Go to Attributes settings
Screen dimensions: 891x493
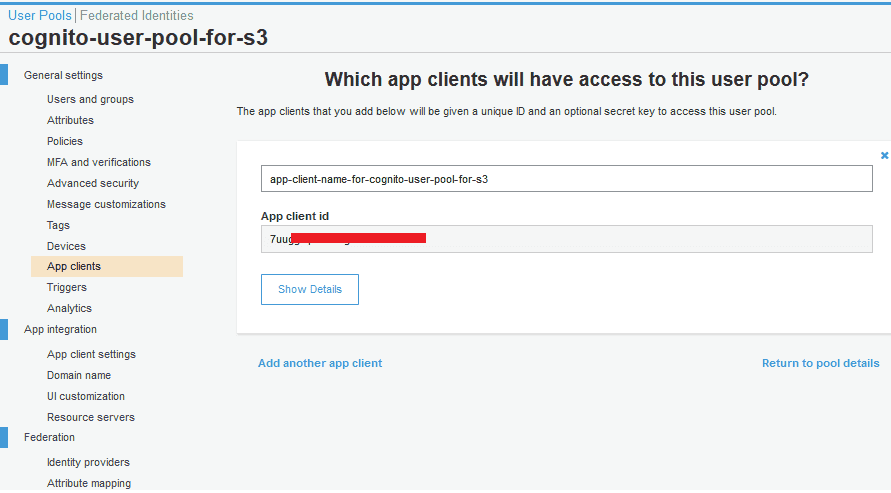[x=70, y=120]
